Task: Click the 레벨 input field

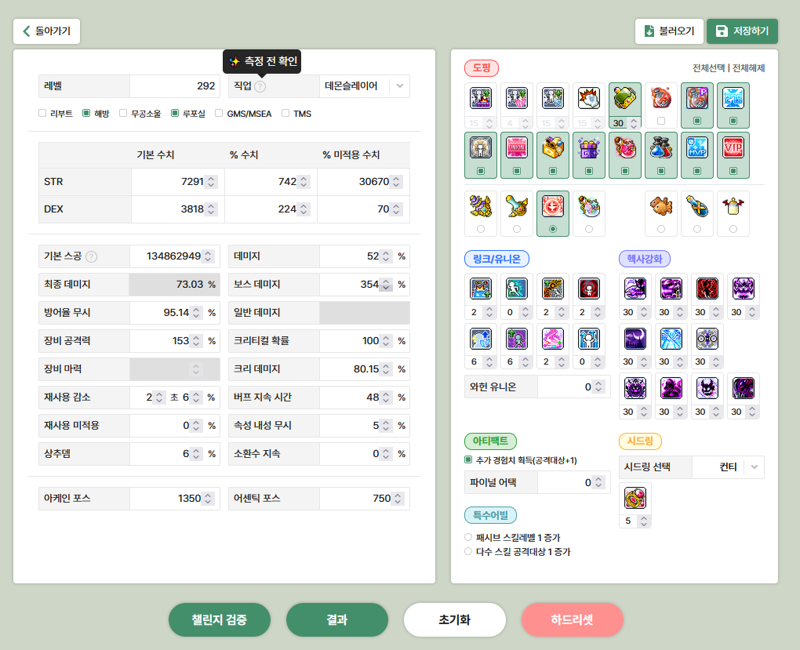Action: pos(174,86)
